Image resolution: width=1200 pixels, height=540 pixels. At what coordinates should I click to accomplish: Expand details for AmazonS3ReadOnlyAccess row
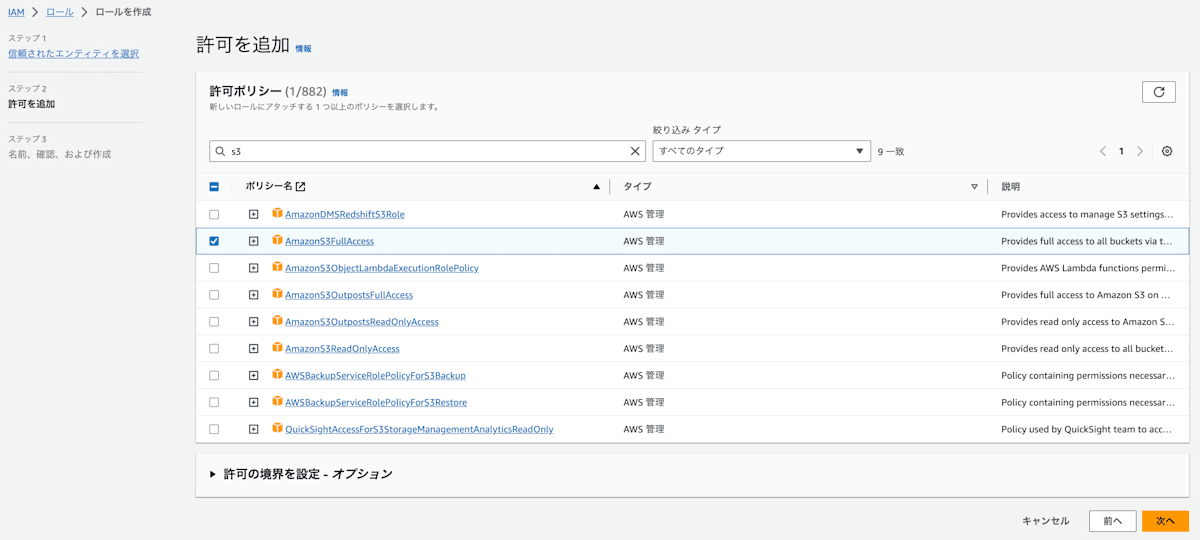[254, 348]
